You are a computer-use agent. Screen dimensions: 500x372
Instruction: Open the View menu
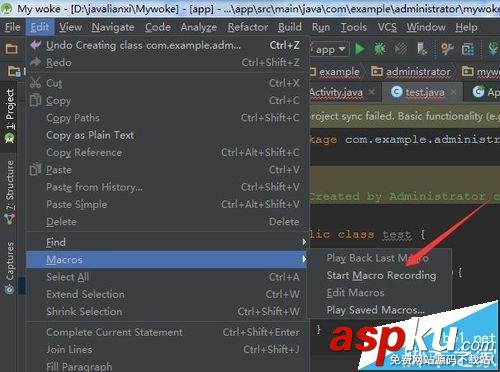coord(70,27)
